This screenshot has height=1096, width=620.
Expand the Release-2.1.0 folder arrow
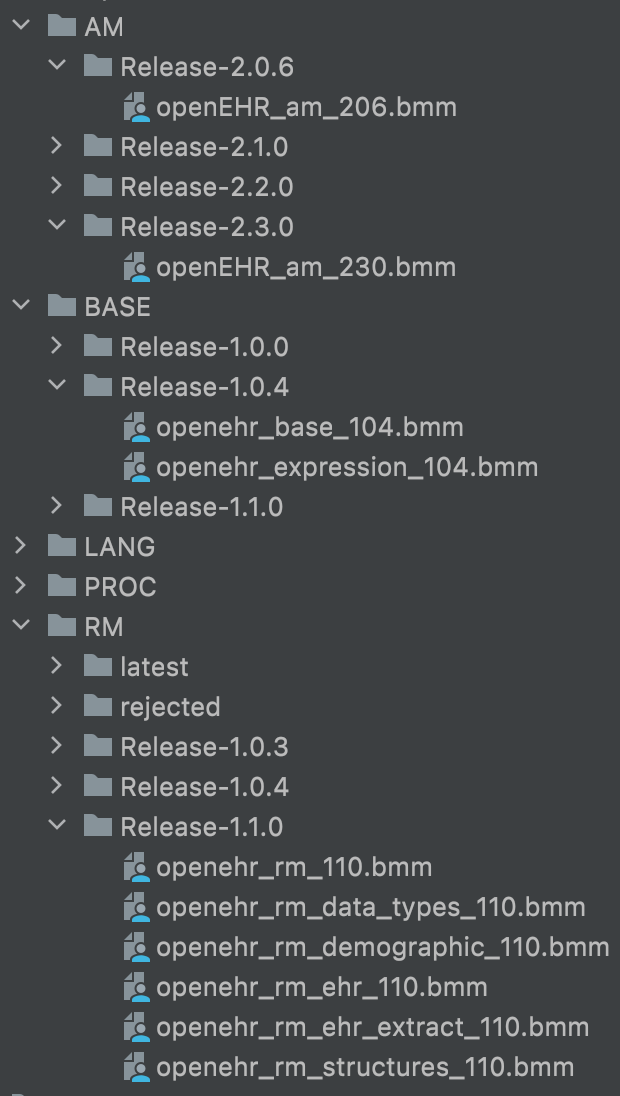(57, 147)
